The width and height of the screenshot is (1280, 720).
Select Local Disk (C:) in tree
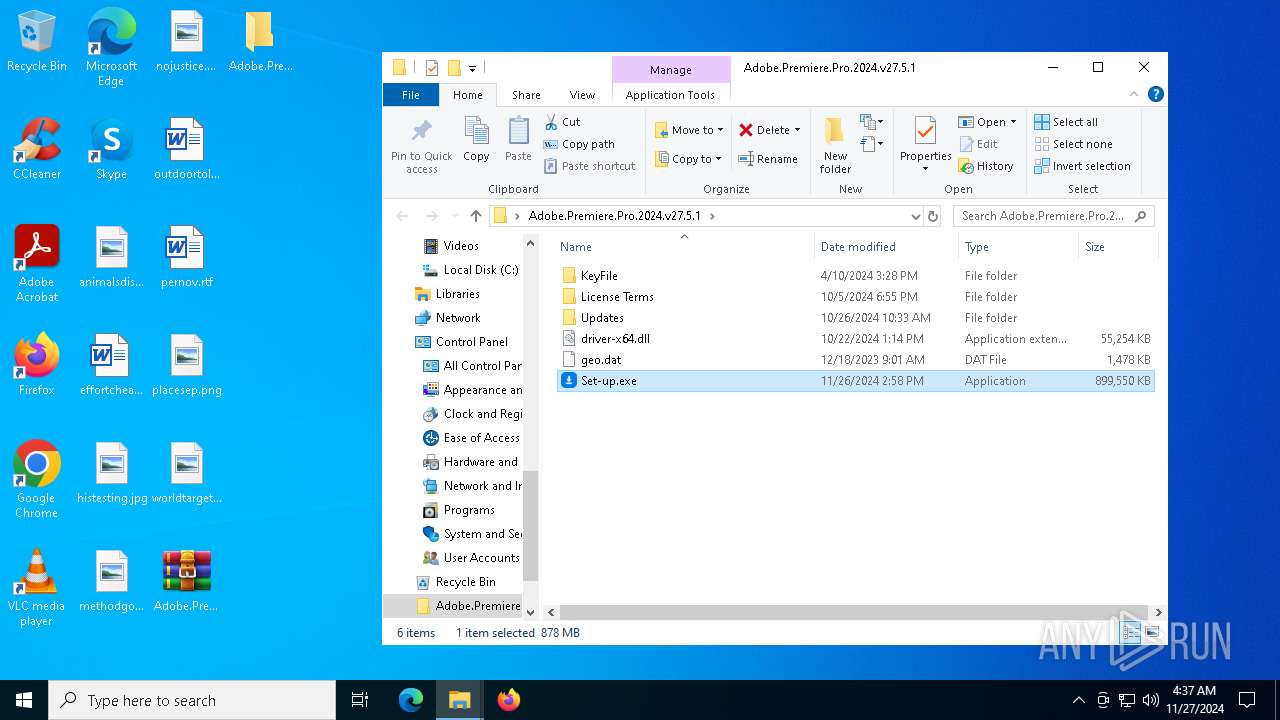point(471,270)
